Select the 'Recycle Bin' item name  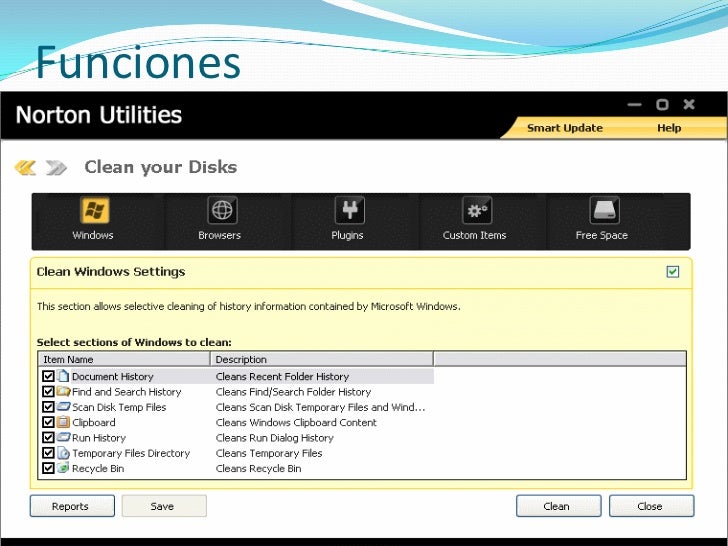[98, 468]
